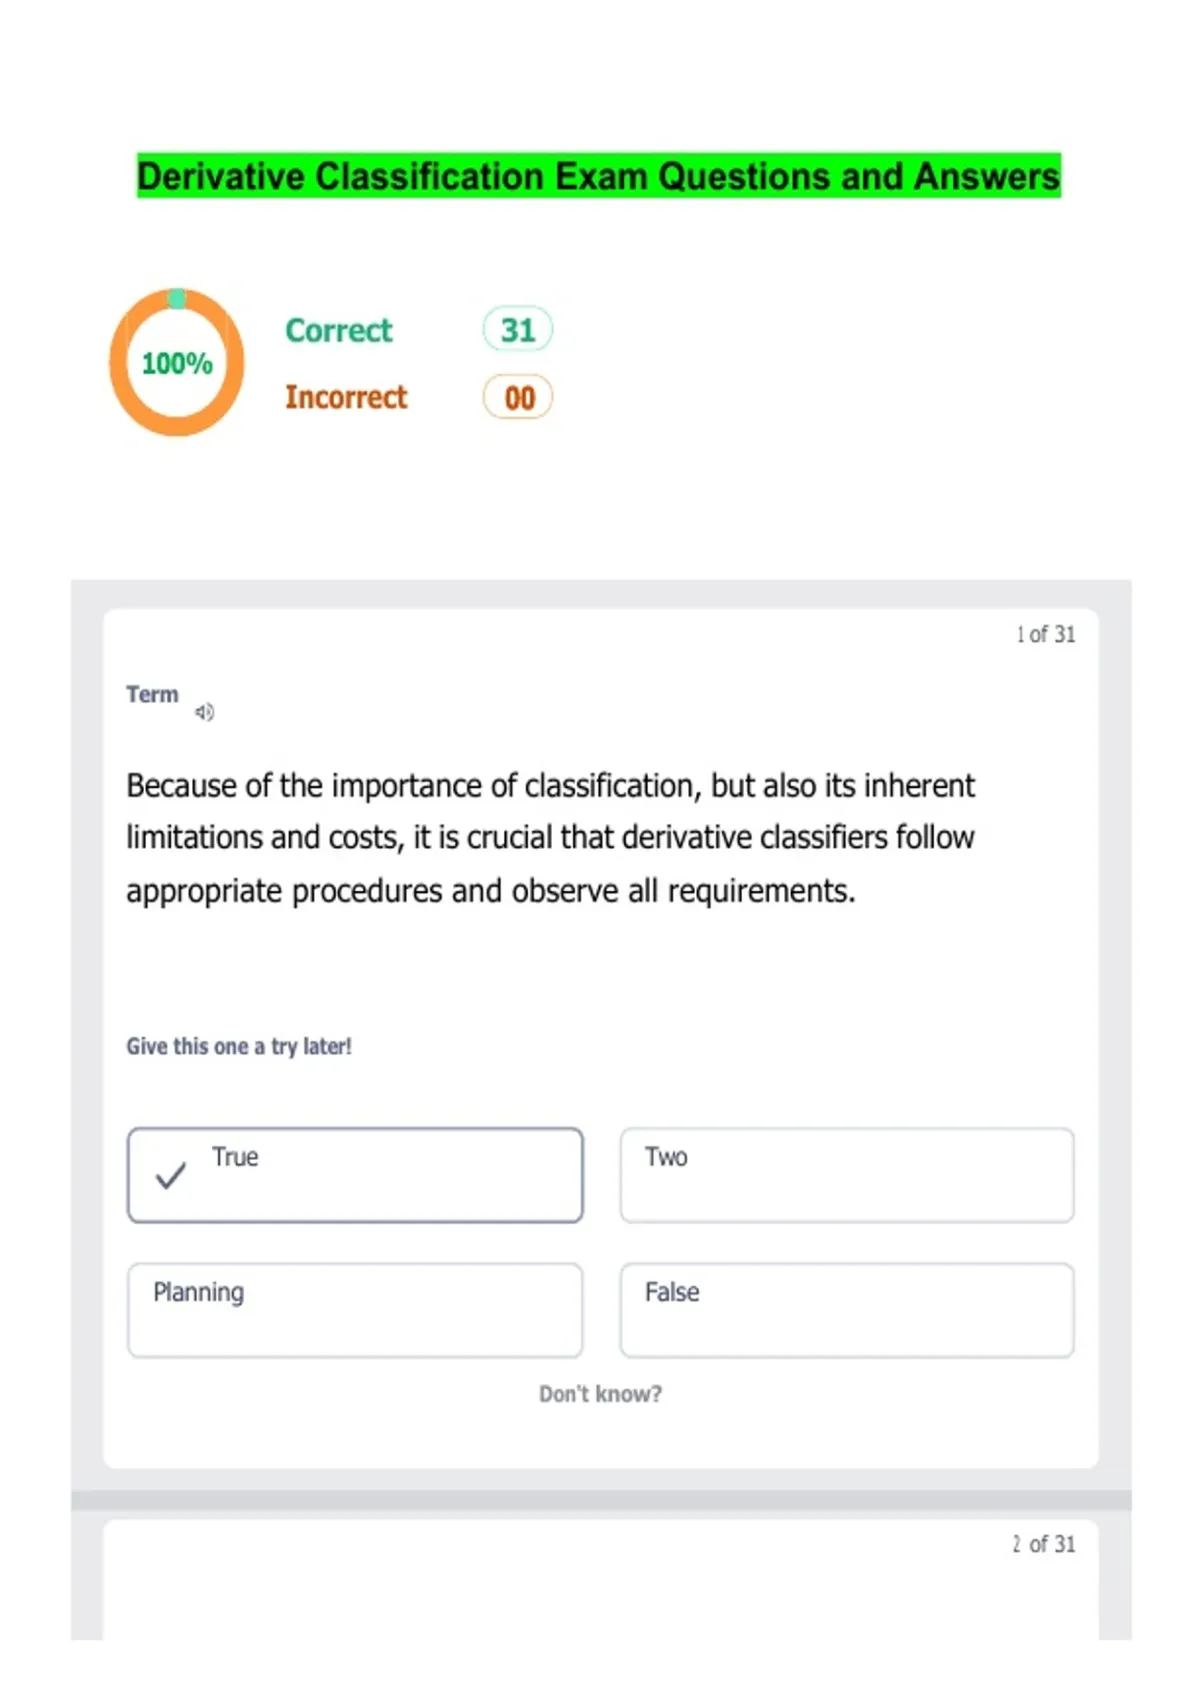The width and height of the screenshot is (1200, 1700).
Task: Click the Correct count badge showing 31
Action: point(517,330)
